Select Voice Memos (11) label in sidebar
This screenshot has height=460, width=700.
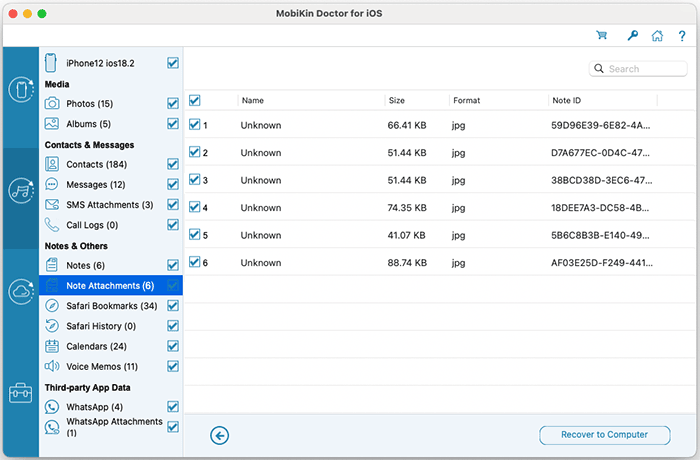click(x=102, y=366)
